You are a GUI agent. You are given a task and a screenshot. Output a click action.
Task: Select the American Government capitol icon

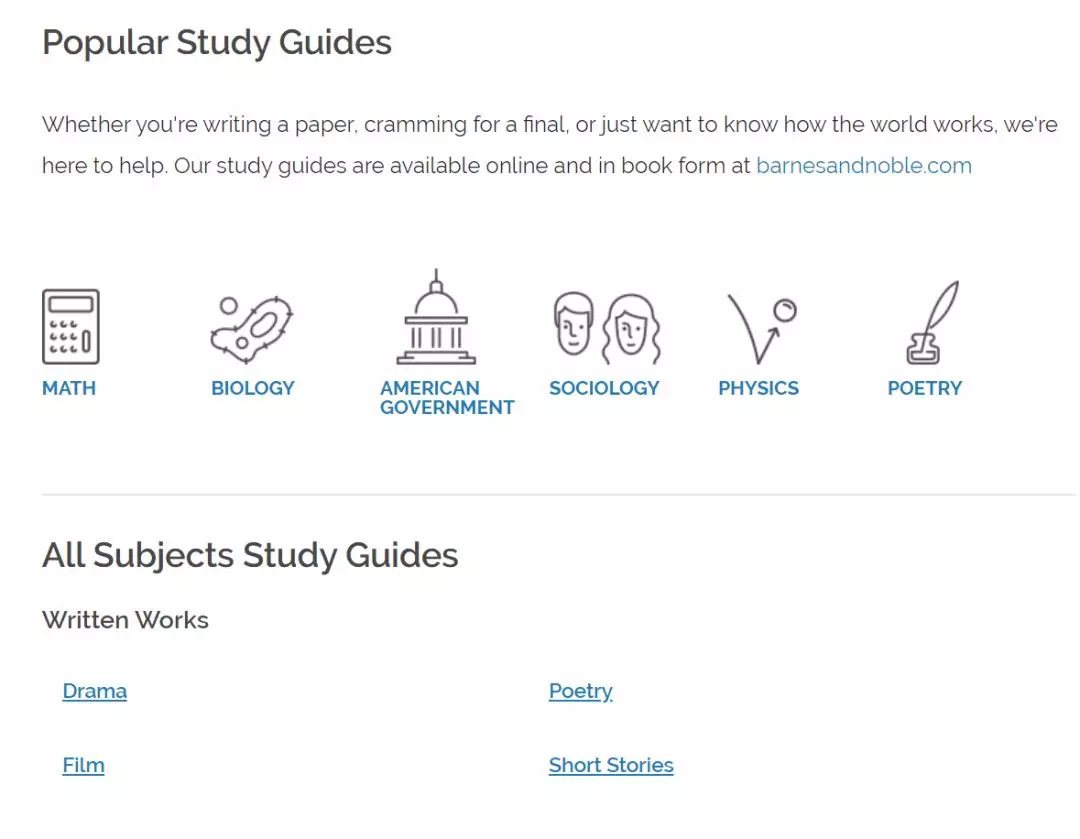[x=435, y=319]
